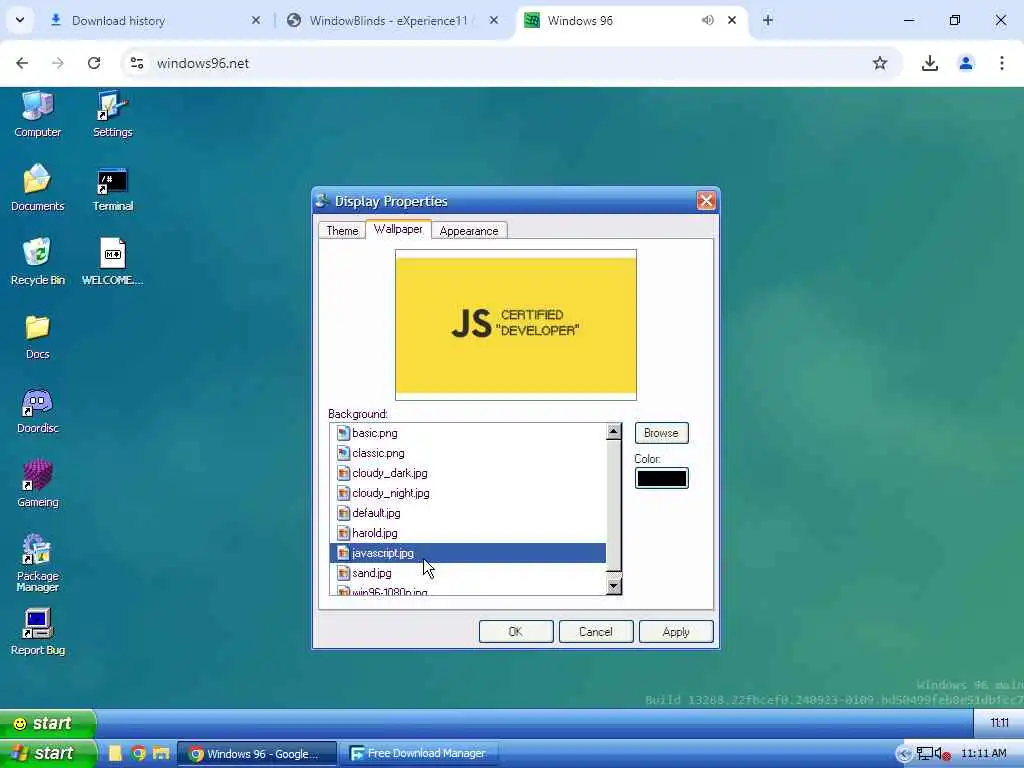Switch to Download history browser tab
Image resolution: width=1024 pixels, height=768 pixels.
click(155, 21)
